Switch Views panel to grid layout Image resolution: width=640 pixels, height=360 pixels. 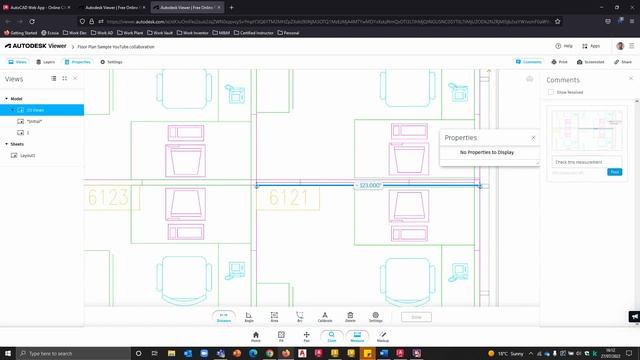(64, 78)
